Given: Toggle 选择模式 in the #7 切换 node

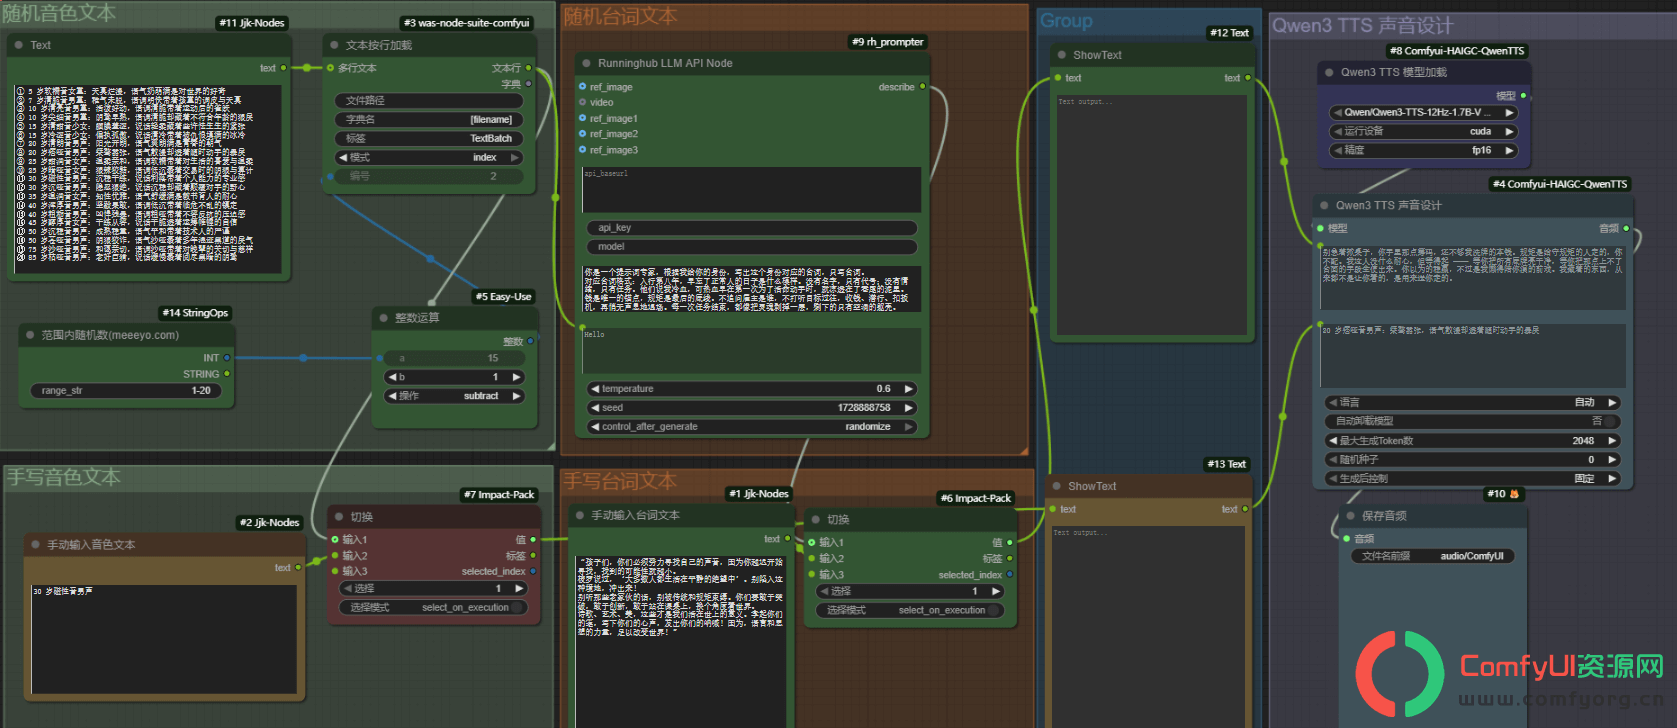Looking at the screenshot, I should [x=435, y=607].
